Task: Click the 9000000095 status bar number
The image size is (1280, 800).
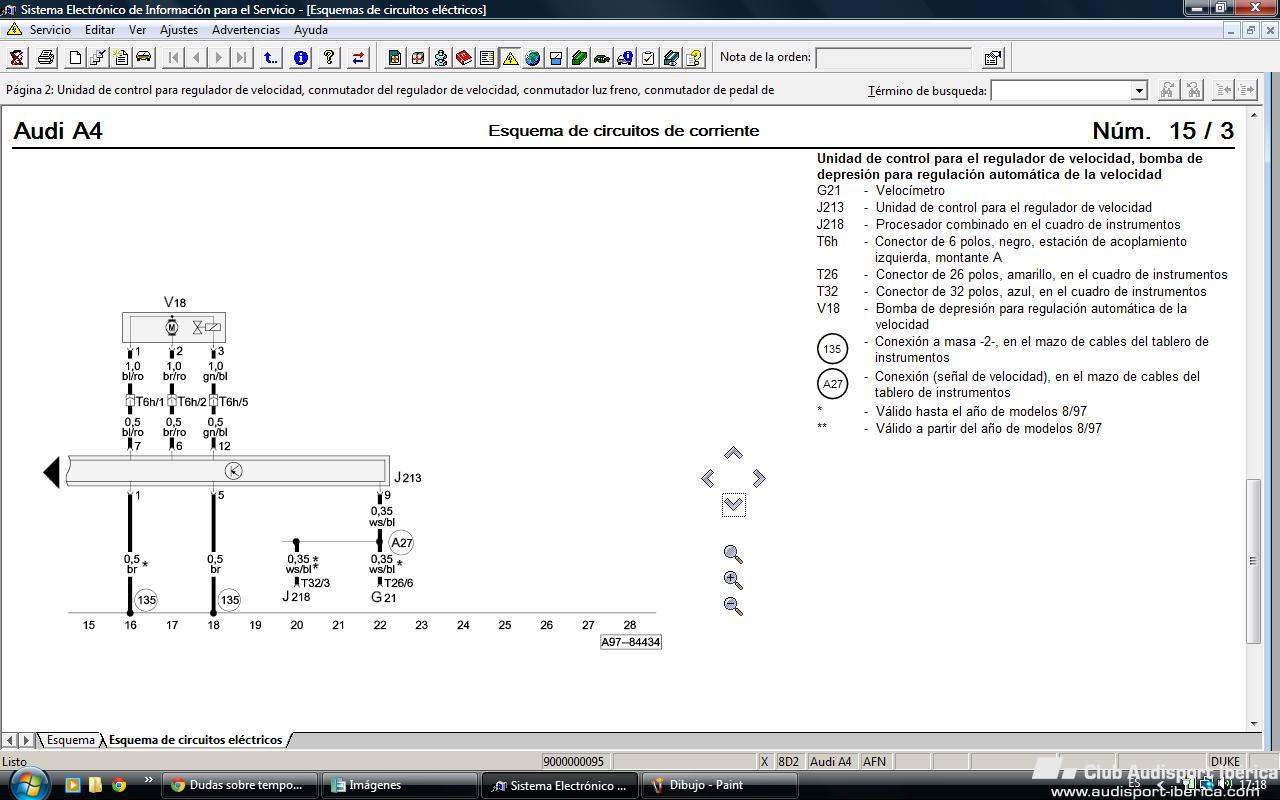Action: click(574, 762)
